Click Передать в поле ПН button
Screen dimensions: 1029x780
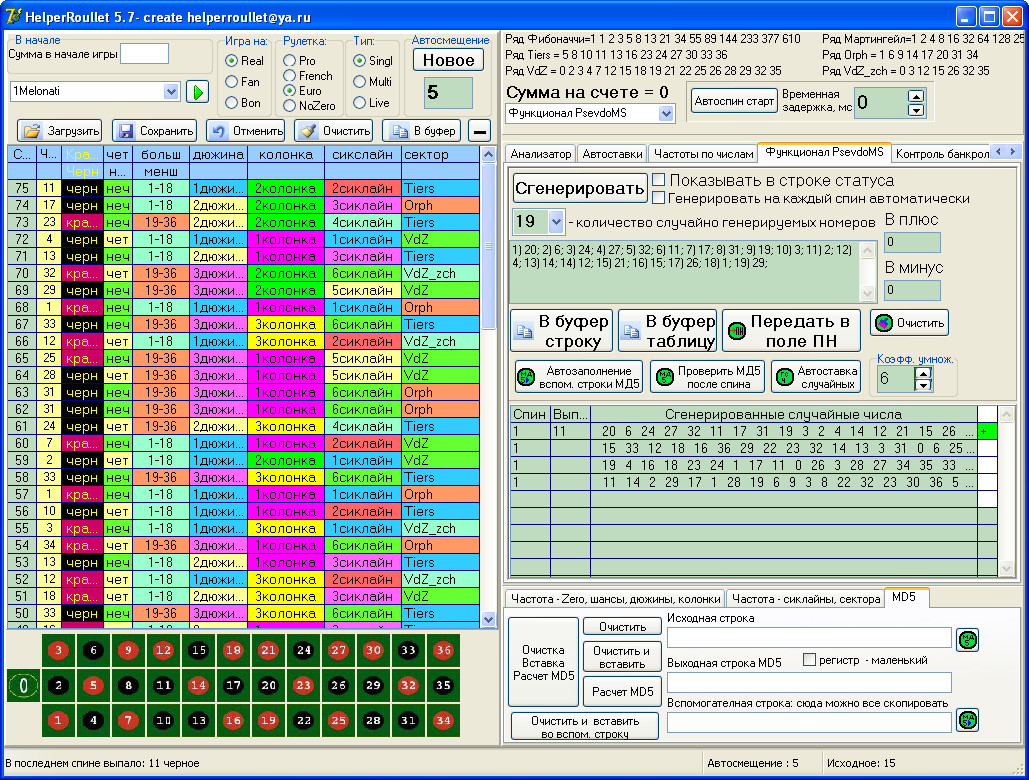pyautogui.click(x=789, y=331)
